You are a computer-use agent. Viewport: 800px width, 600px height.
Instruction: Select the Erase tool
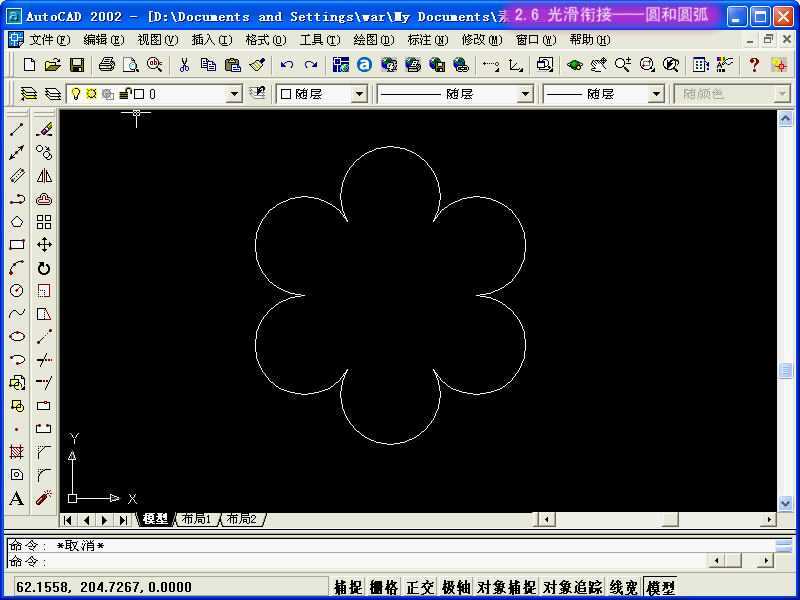44,129
